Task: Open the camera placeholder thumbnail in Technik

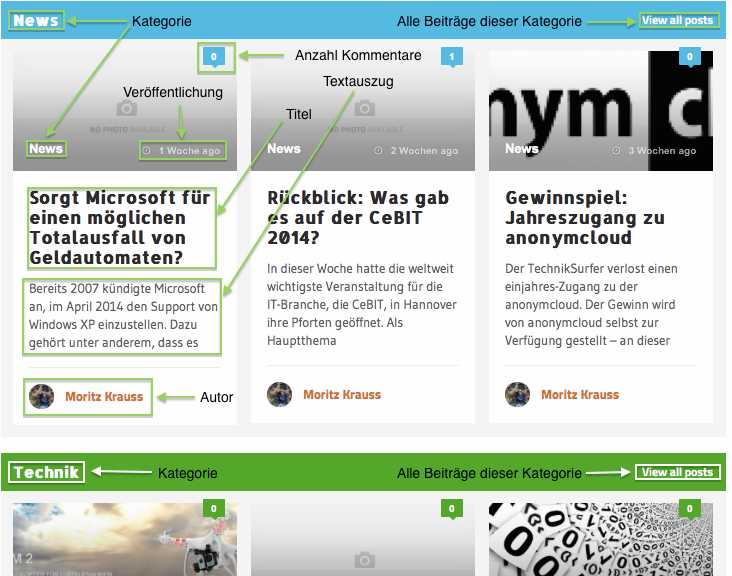Action: 363,539
